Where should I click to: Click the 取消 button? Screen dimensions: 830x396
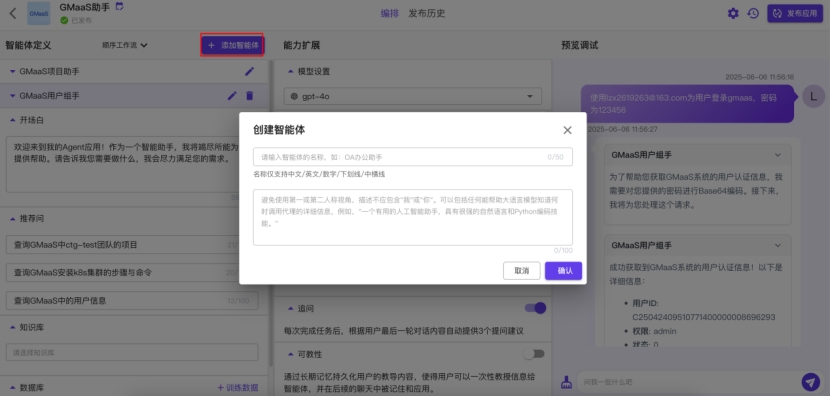(521, 271)
